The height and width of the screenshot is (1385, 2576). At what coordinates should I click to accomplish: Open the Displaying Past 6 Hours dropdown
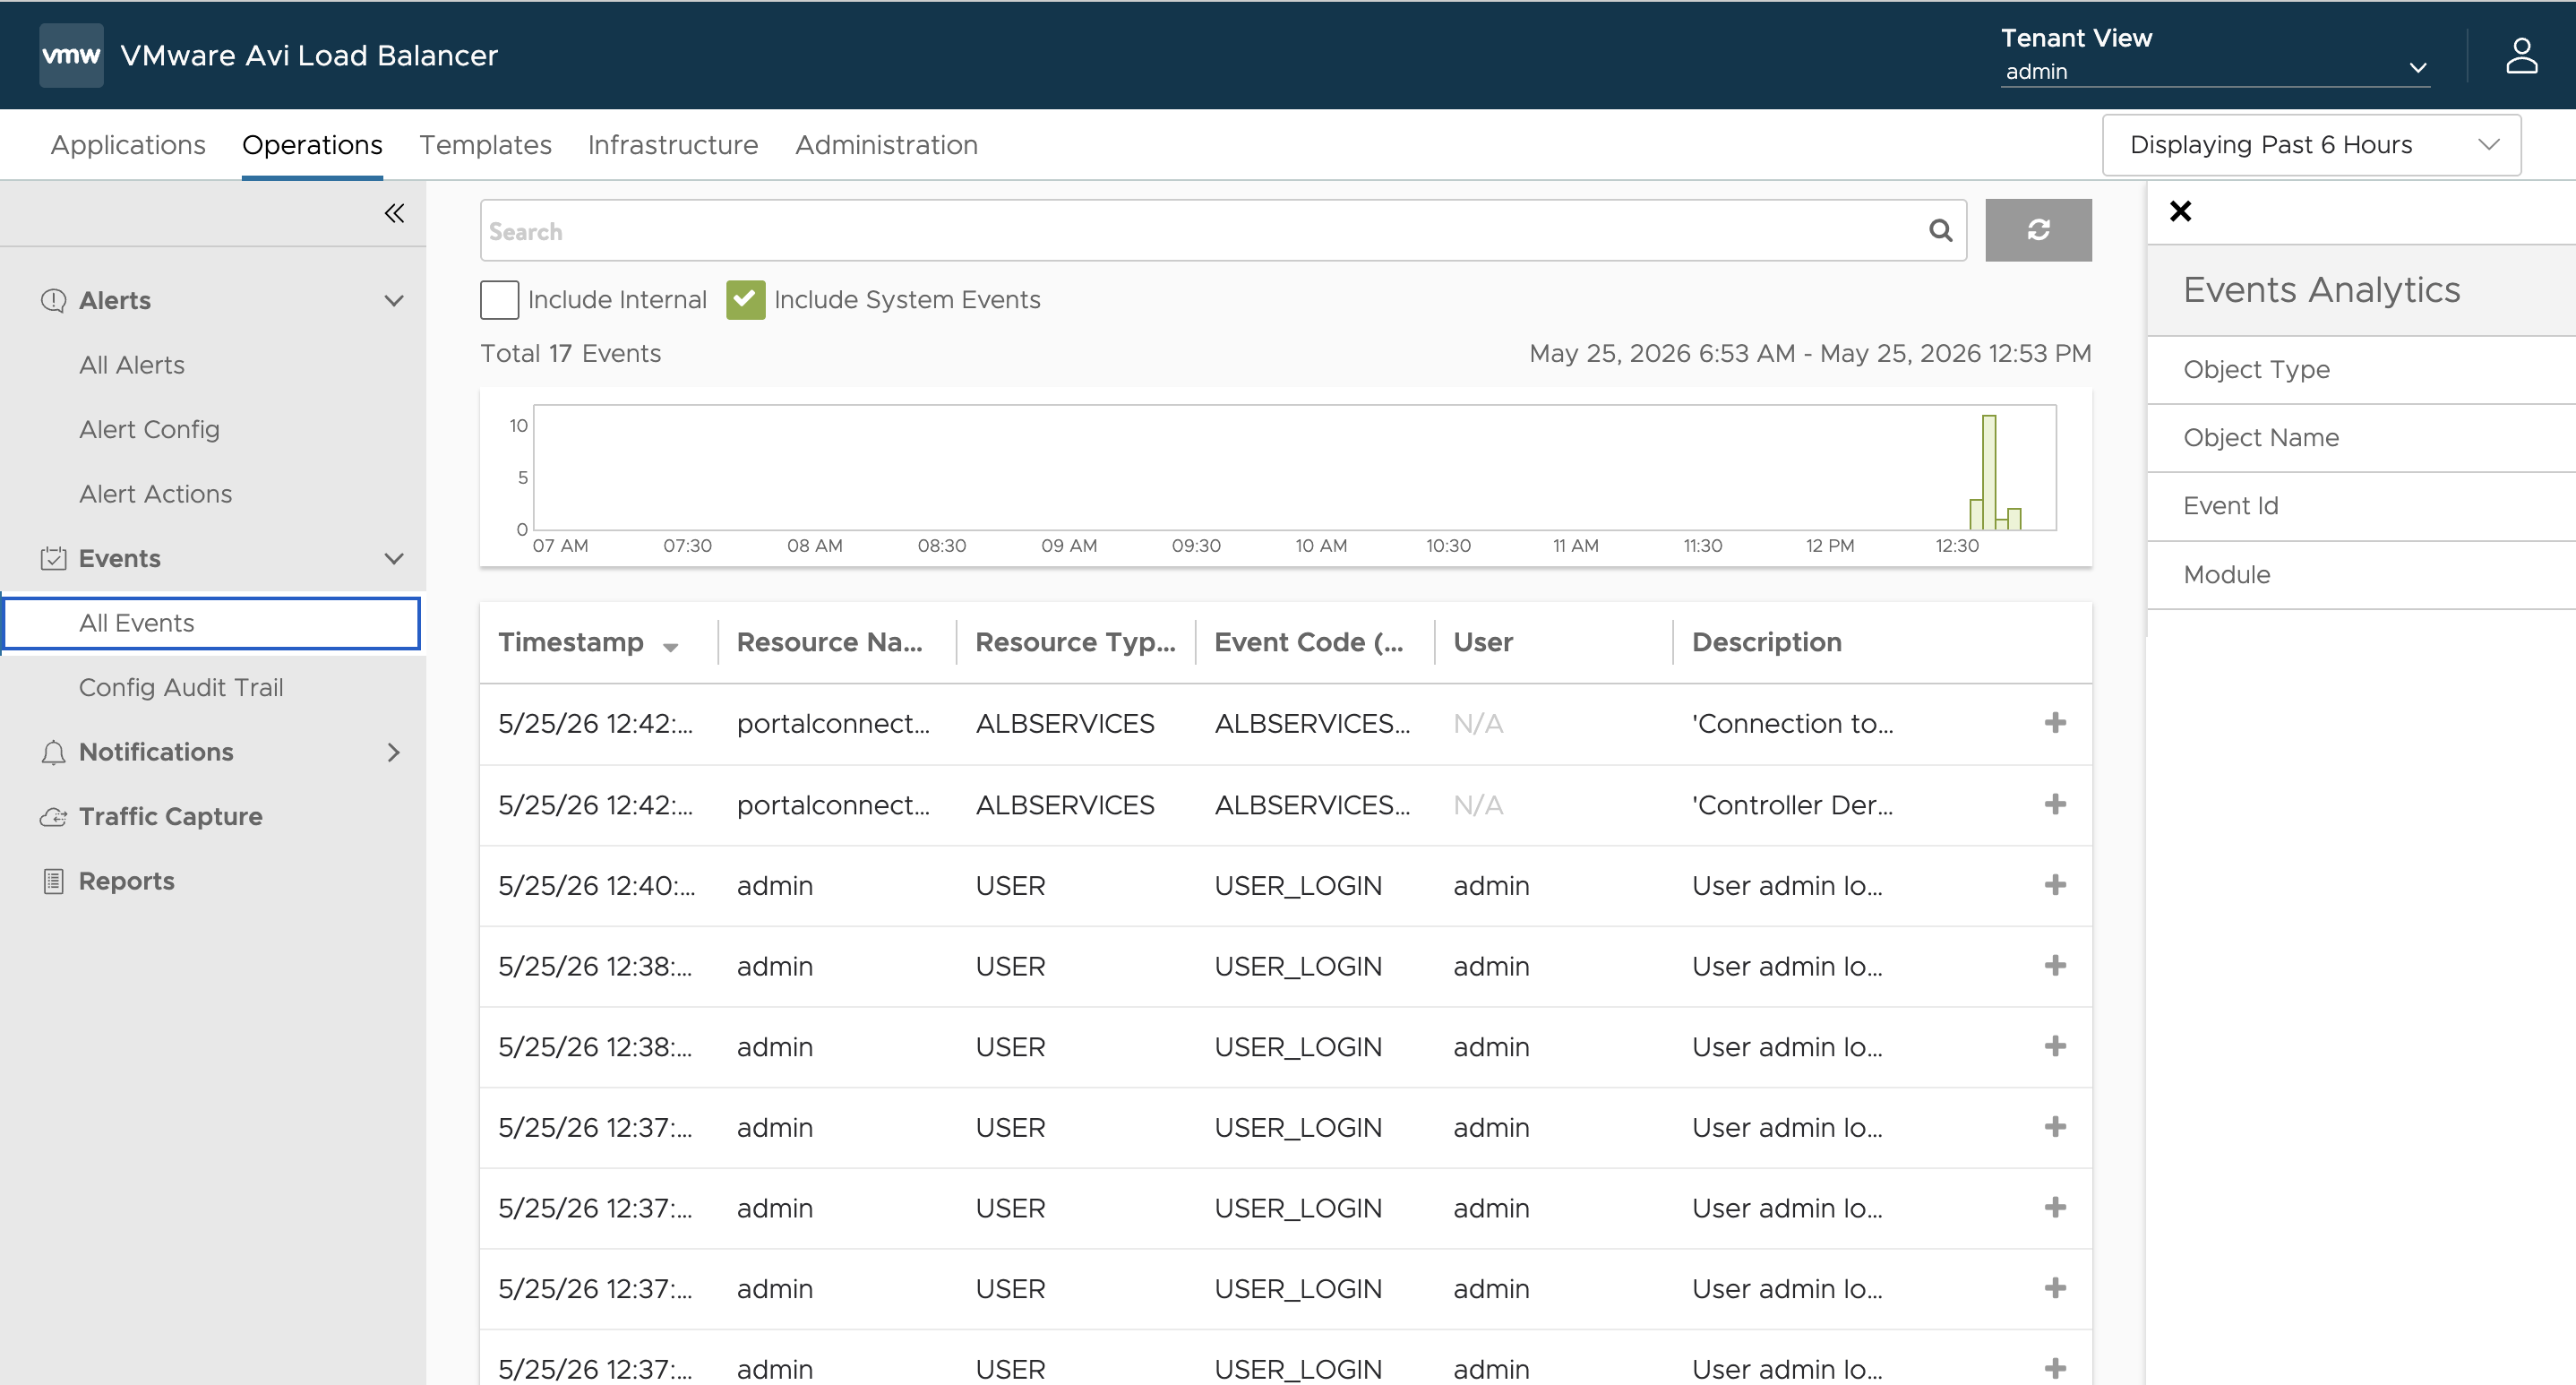[x=2311, y=145]
